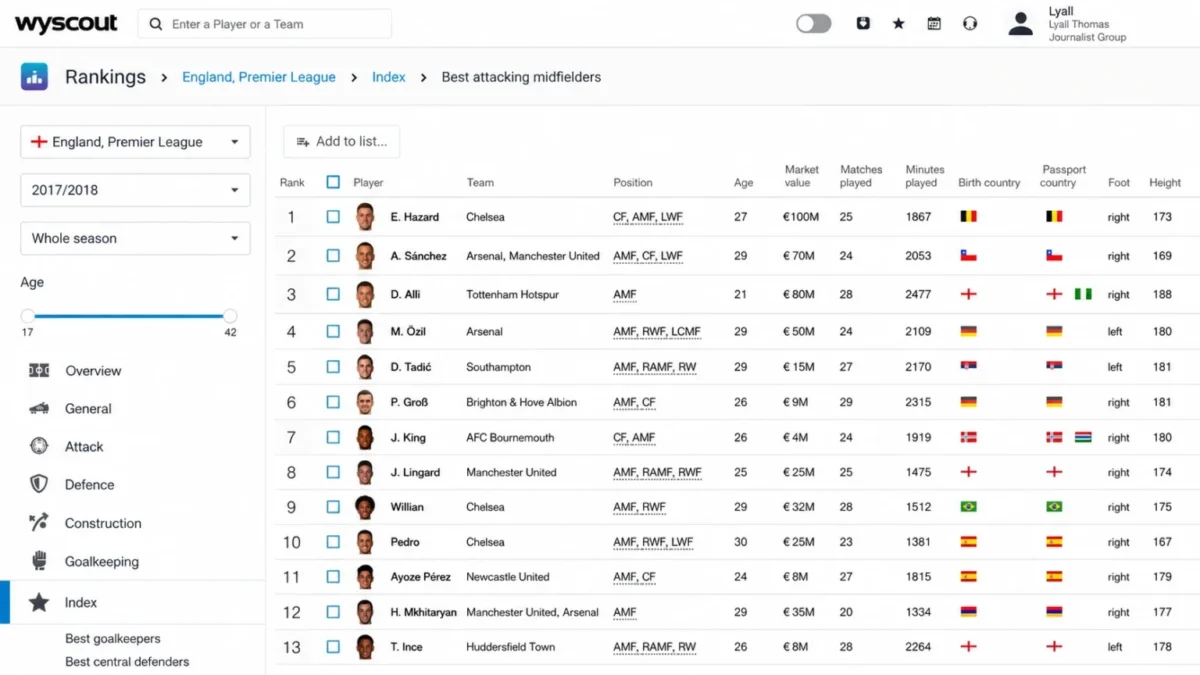Click the Construction tactics icon
The width and height of the screenshot is (1200, 675).
point(39,522)
